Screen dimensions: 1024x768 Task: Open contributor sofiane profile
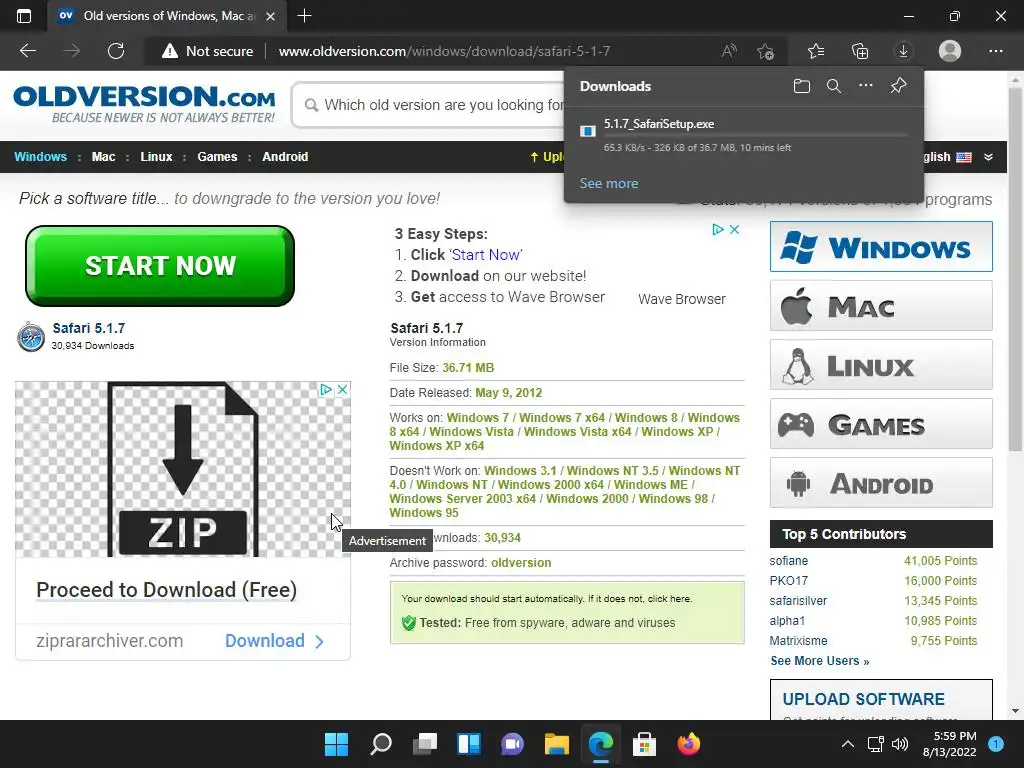click(788, 561)
